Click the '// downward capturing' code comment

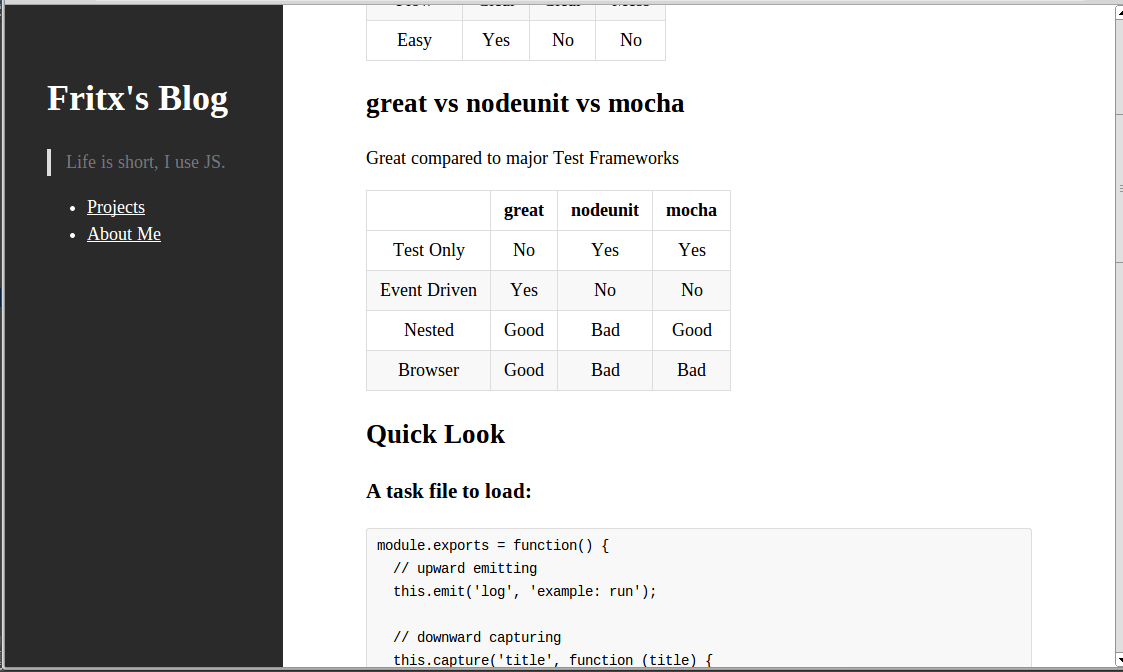pyautogui.click(x=477, y=637)
